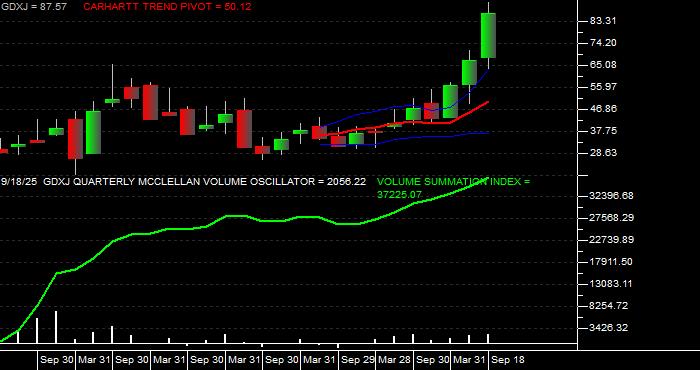Select the 37225.07 summation index value
The height and width of the screenshot is (370, 700).
pos(400,195)
